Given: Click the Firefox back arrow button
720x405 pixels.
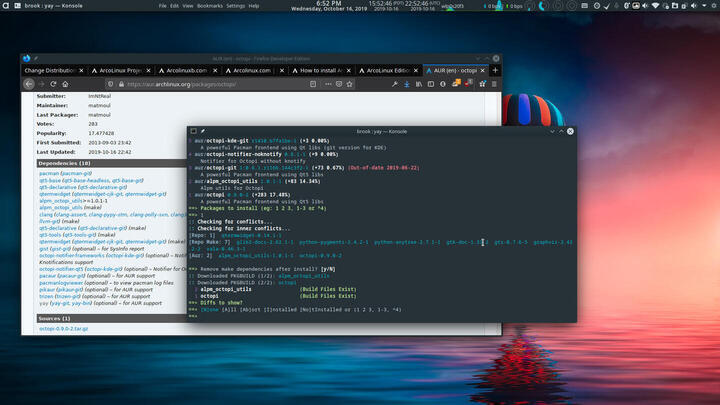Looking at the screenshot, I should tap(29, 84).
